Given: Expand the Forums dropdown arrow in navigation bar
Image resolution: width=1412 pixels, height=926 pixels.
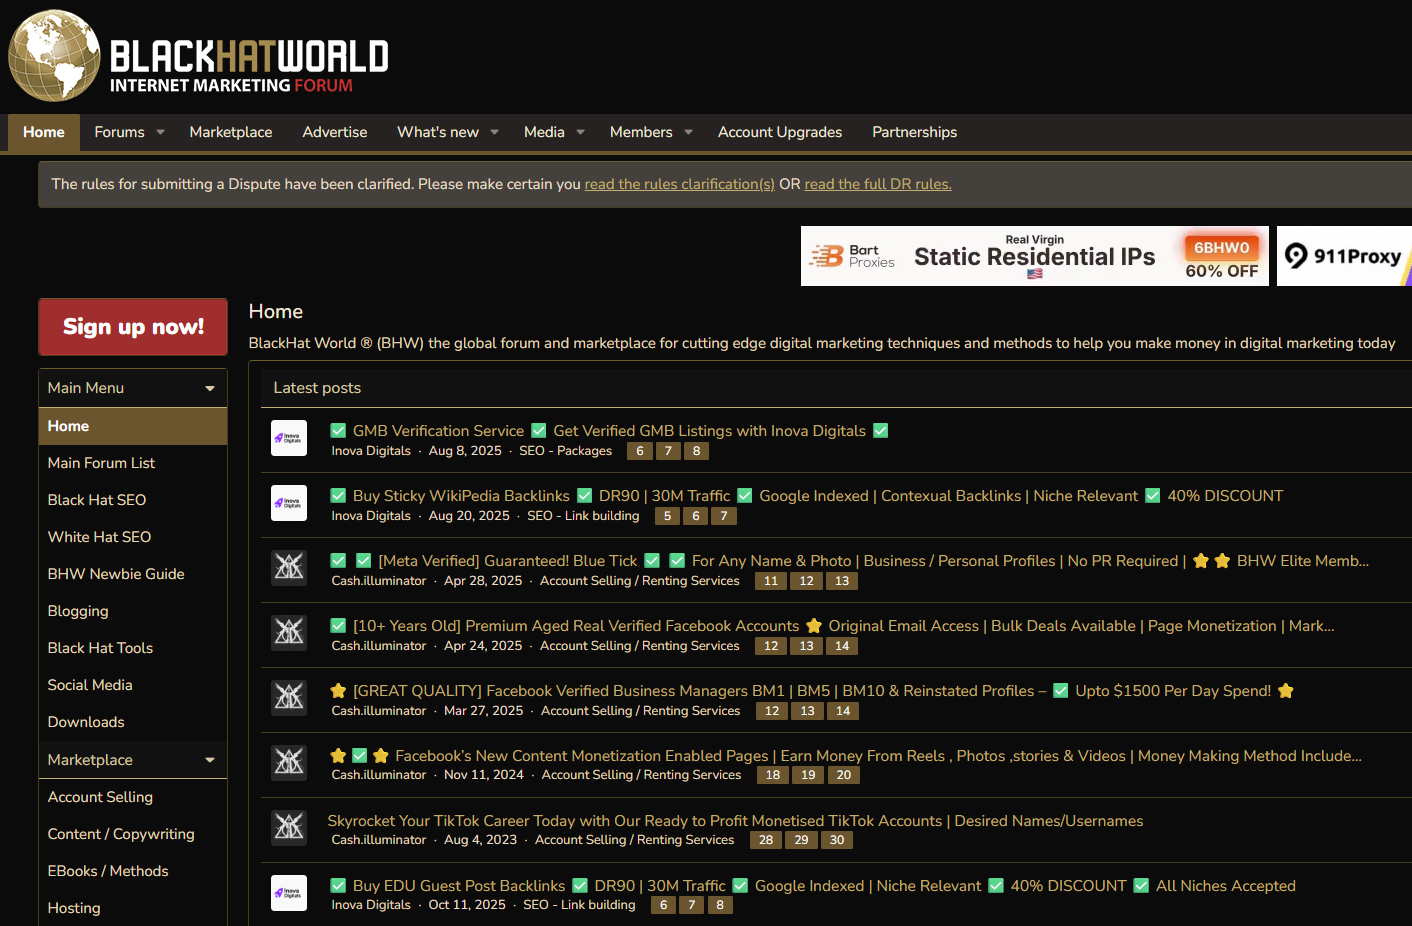Looking at the screenshot, I should (x=160, y=132).
